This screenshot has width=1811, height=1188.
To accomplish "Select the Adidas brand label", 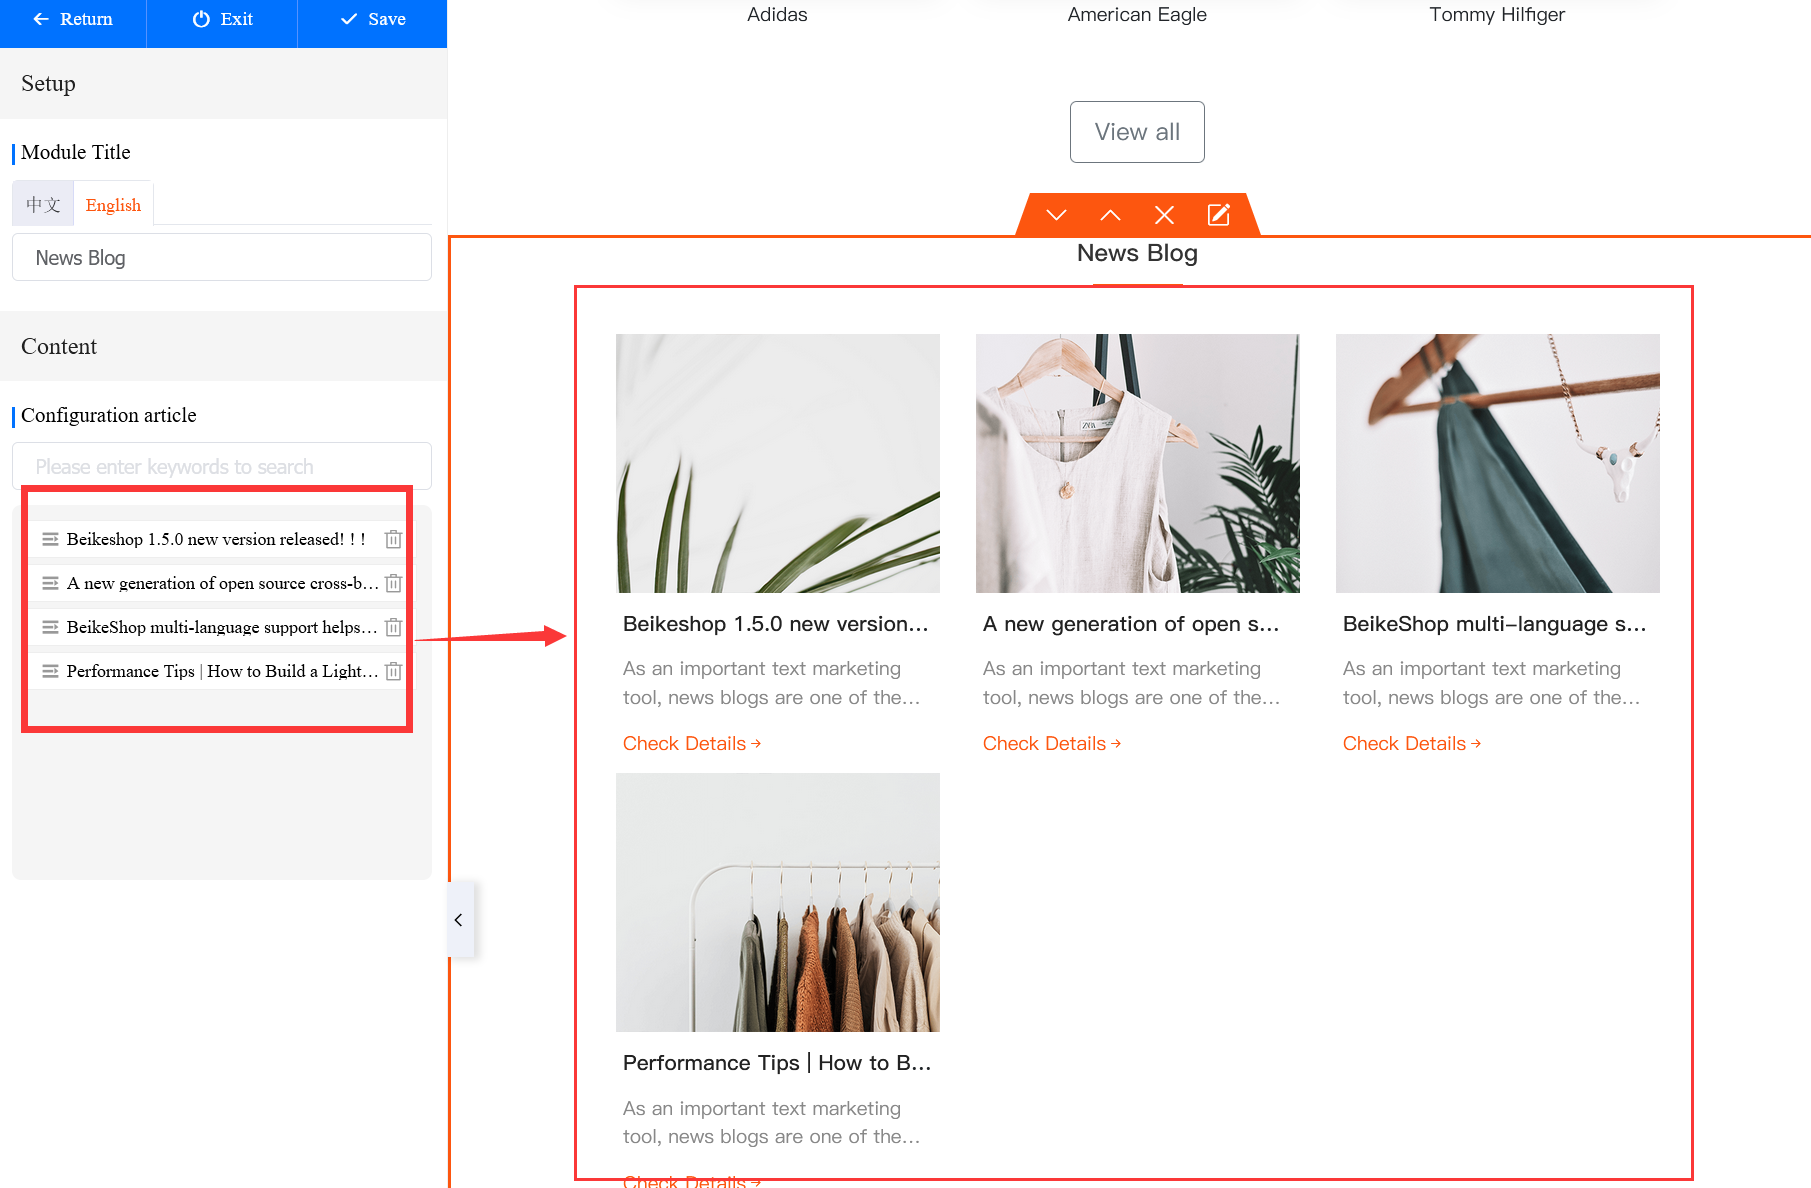I will [777, 15].
